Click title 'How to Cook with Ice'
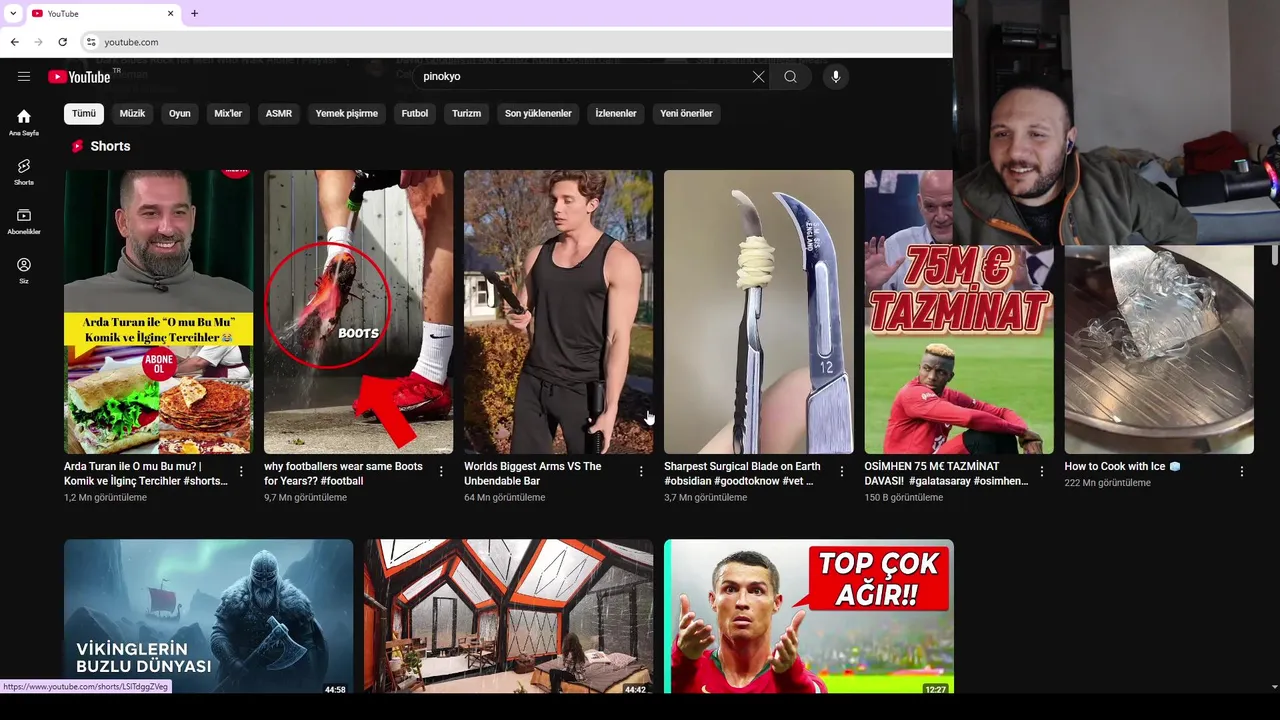 coord(1122,467)
